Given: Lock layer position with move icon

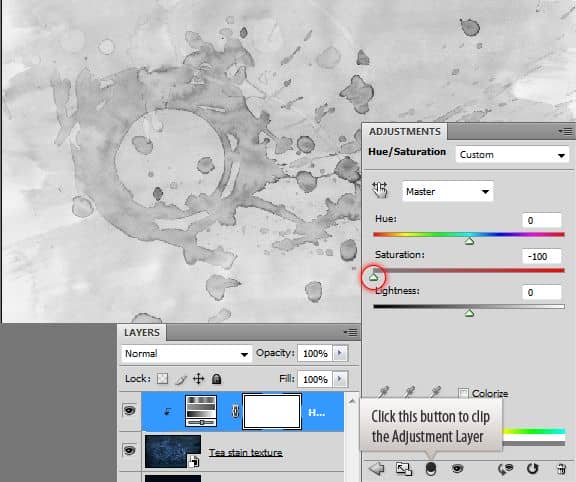Looking at the screenshot, I should pyautogui.click(x=198, y=378).
